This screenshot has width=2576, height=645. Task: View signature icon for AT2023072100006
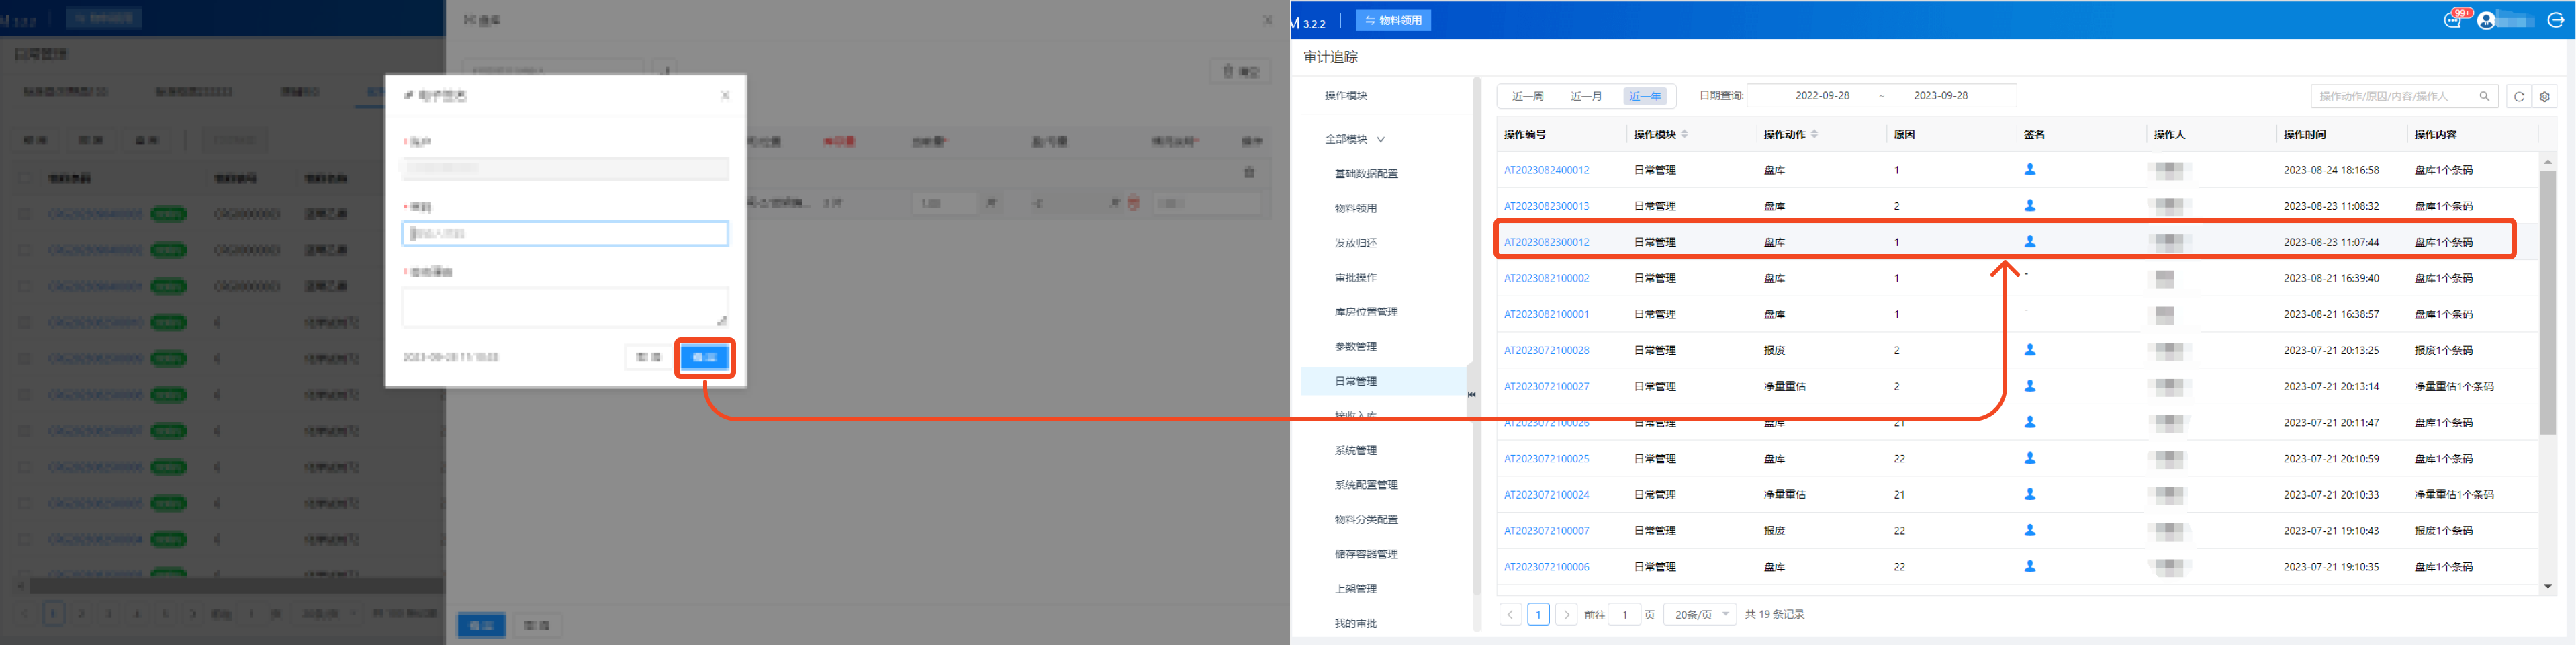[x=2030, y=566]
